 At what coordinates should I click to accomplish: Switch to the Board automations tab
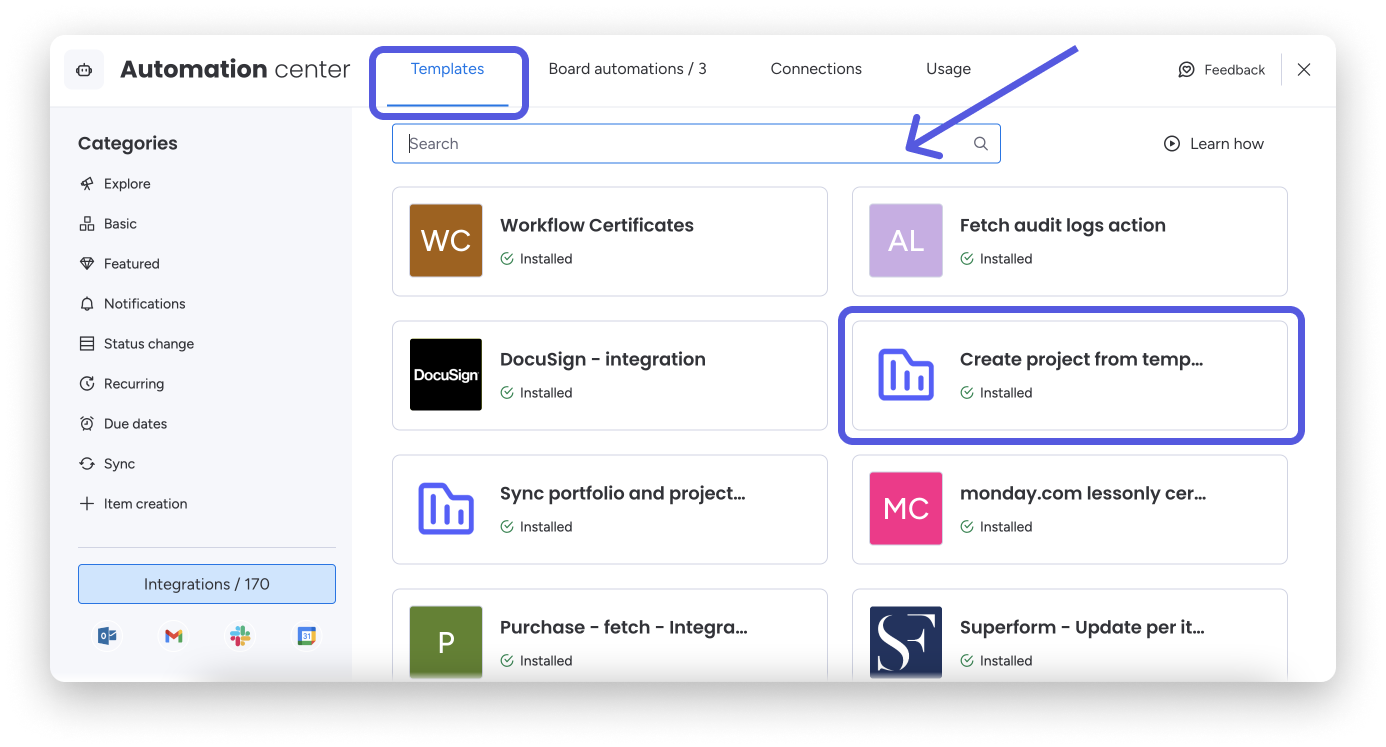point(628,68)
